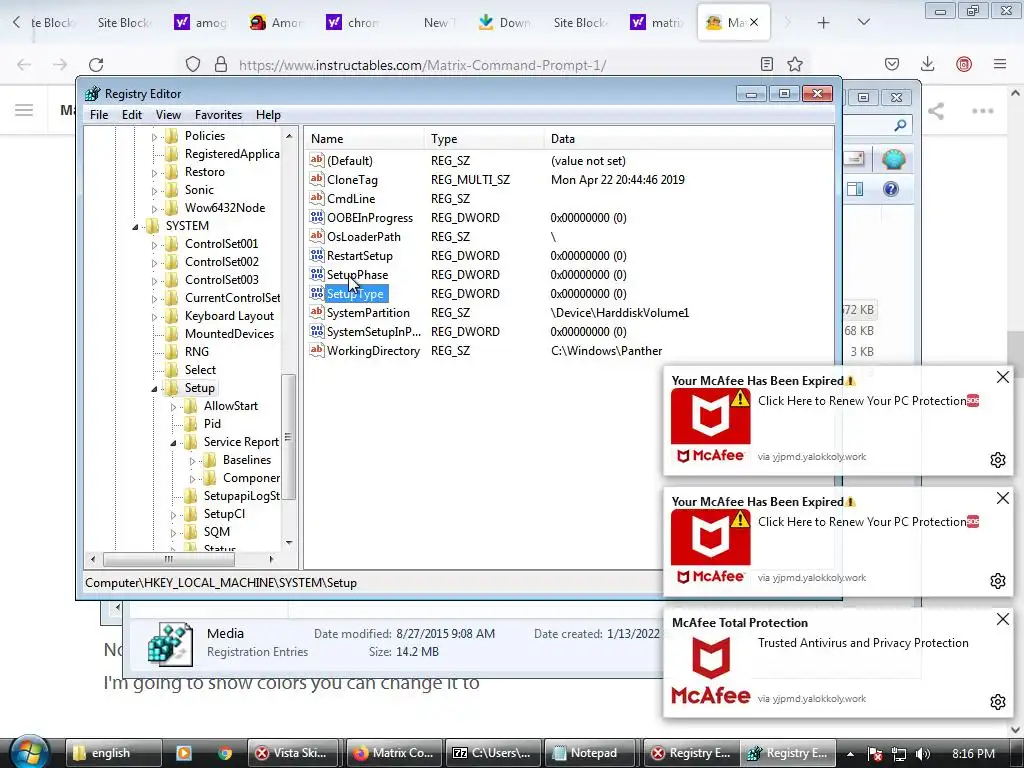Click Renew Your PC Protection in first notification

pyautogui.click(x=869, y=401)
